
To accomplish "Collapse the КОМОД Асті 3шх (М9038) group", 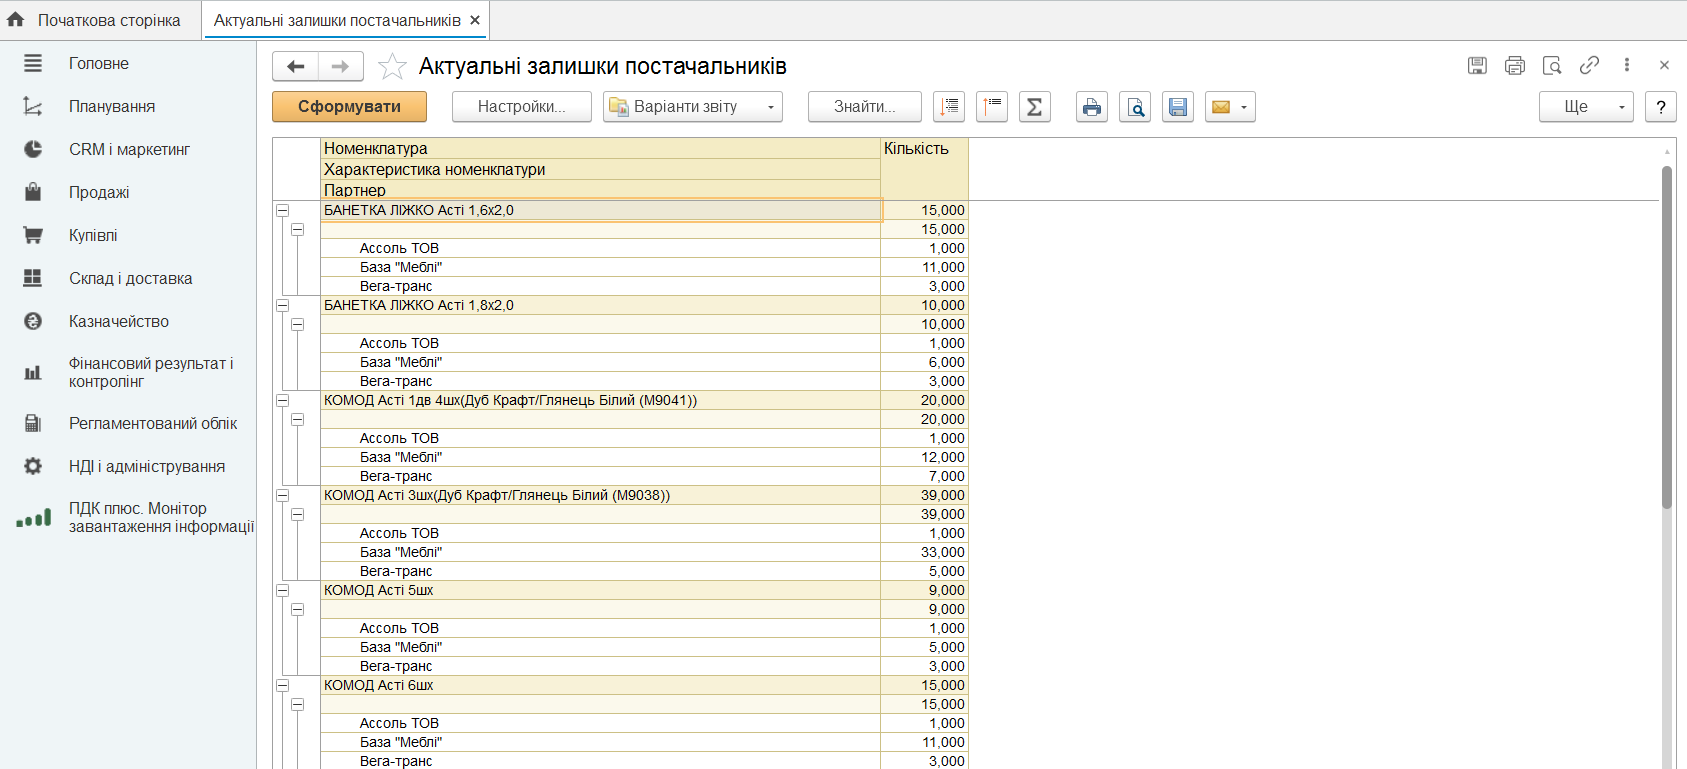I will [283, 495].
